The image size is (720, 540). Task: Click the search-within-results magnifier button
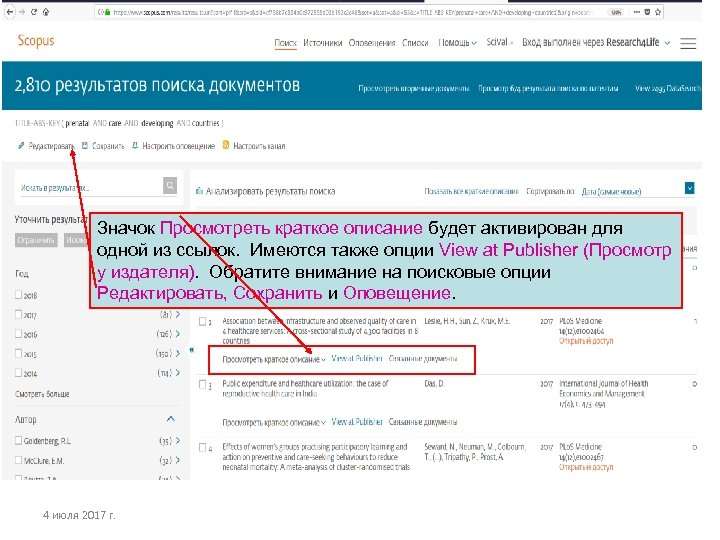coord(170,186)
